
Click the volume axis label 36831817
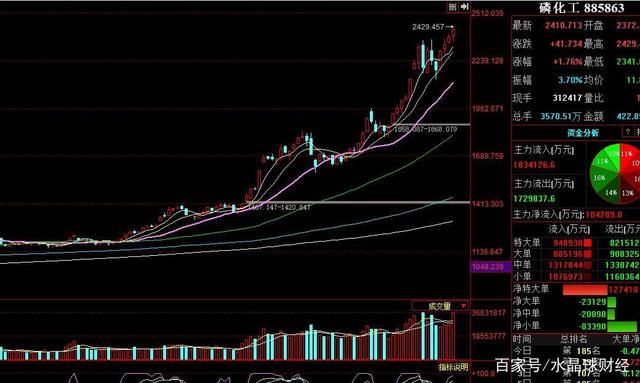pos(489,313)
